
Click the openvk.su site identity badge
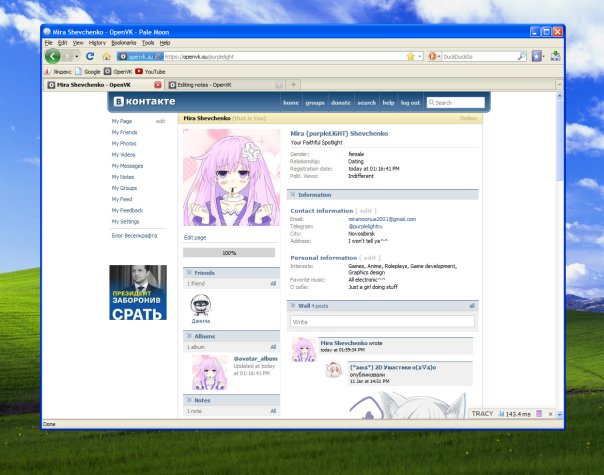coord(140,57)
